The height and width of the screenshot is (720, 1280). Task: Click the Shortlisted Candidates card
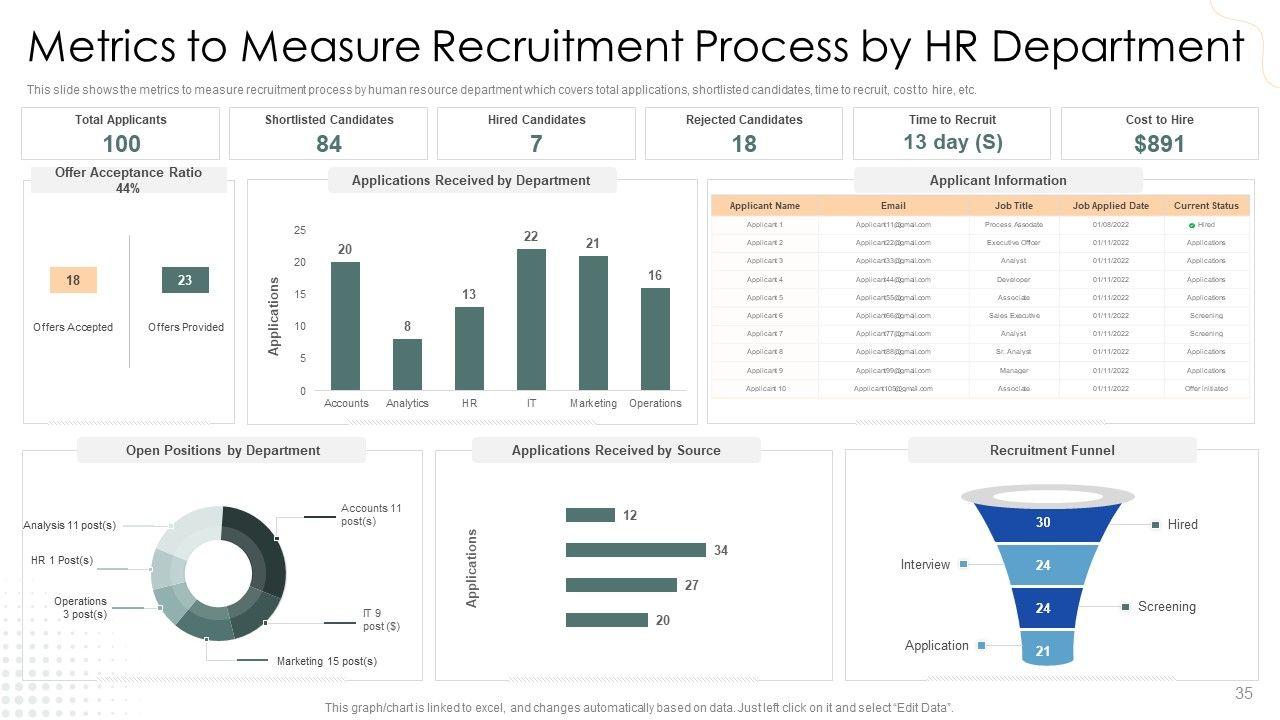[x=329, y=134]
